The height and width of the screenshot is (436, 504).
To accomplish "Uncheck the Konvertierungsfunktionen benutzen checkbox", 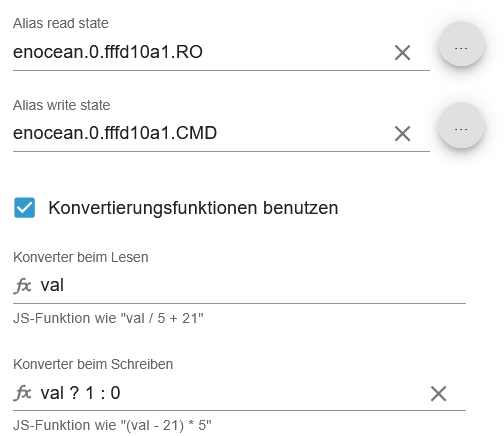I will [24, 208].
